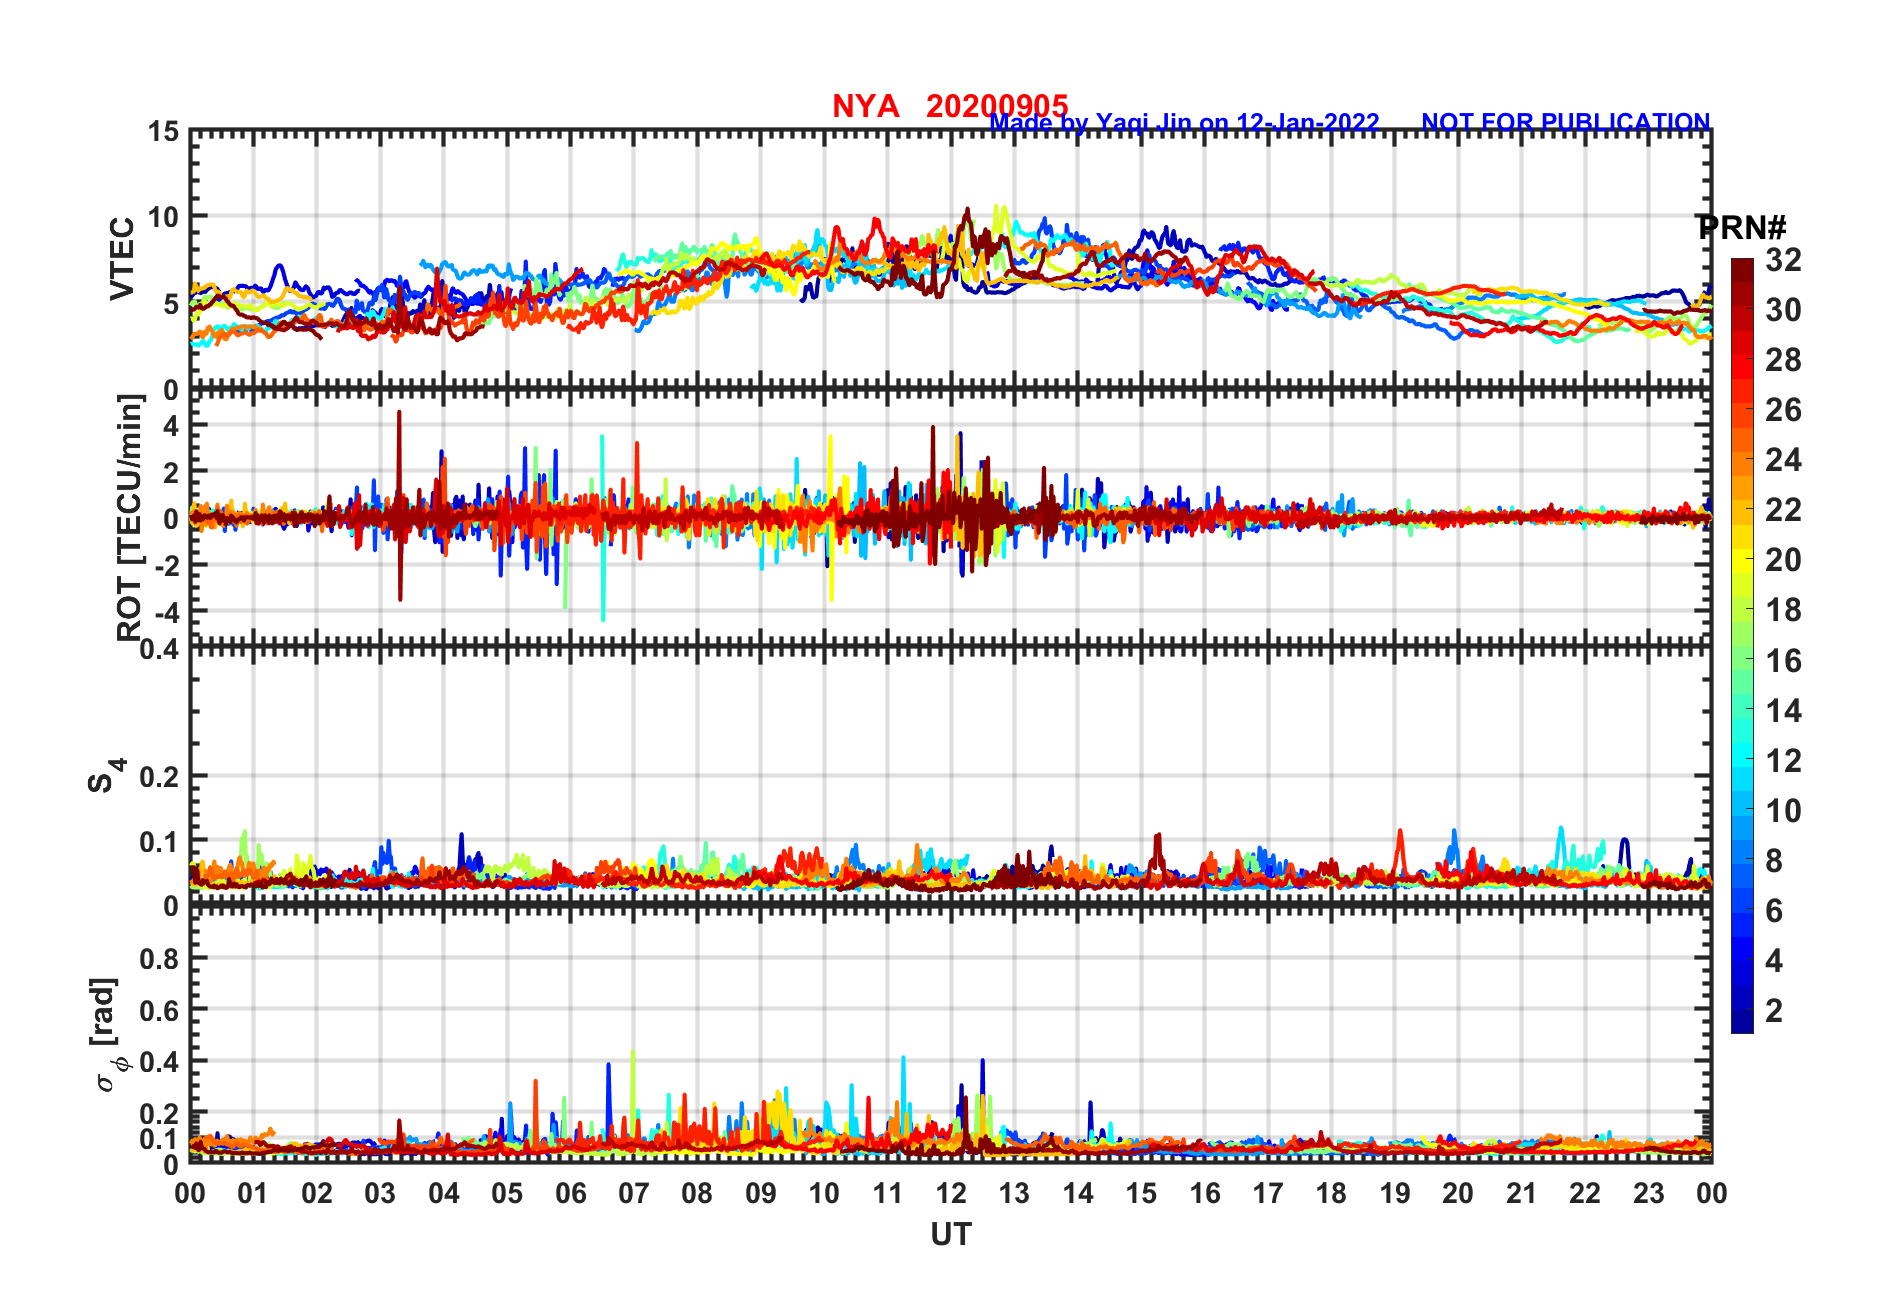This screenshot has height=1292, width=1902.
Task: Click the colorbar tick label "16"
Action: 1783,661
